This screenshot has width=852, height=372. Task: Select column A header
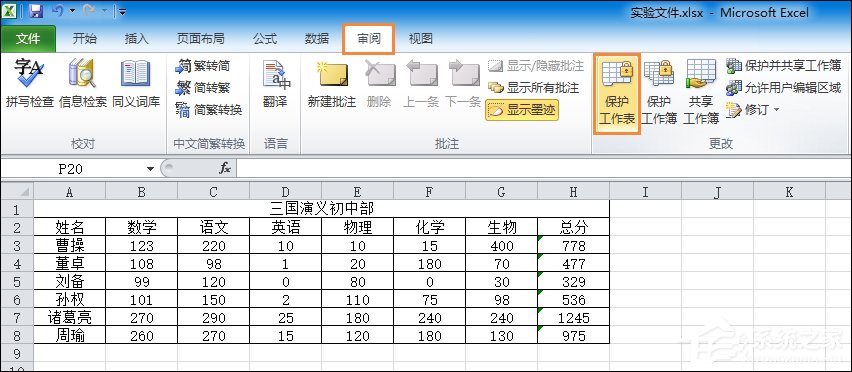pyautogui.click(x=70, y=191)
